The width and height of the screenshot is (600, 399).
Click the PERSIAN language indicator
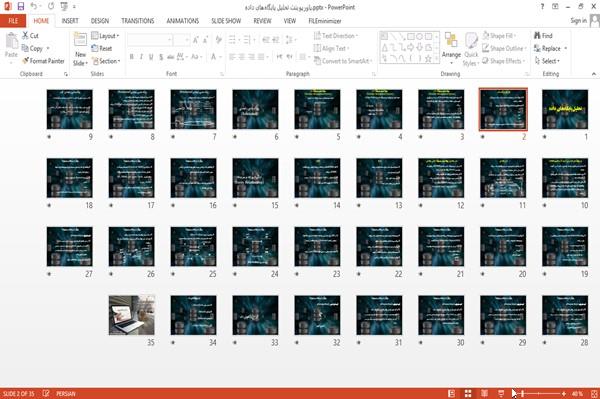point(66,393)
